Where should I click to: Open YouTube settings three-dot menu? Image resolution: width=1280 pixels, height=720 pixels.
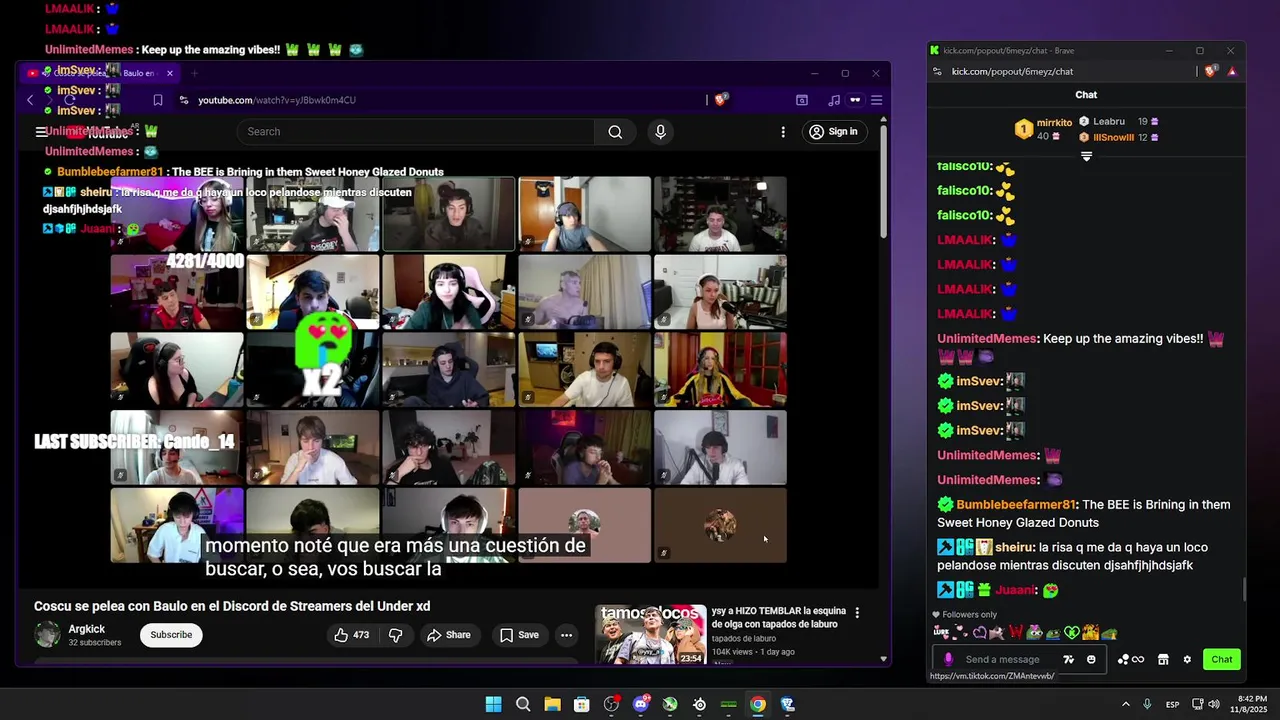click(783, 132)
